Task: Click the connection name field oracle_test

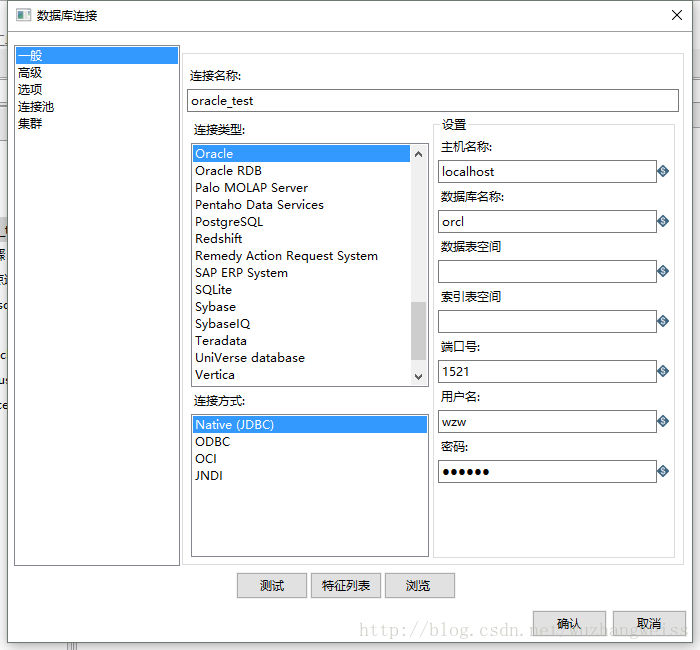Action: click(x=433, y=100)
